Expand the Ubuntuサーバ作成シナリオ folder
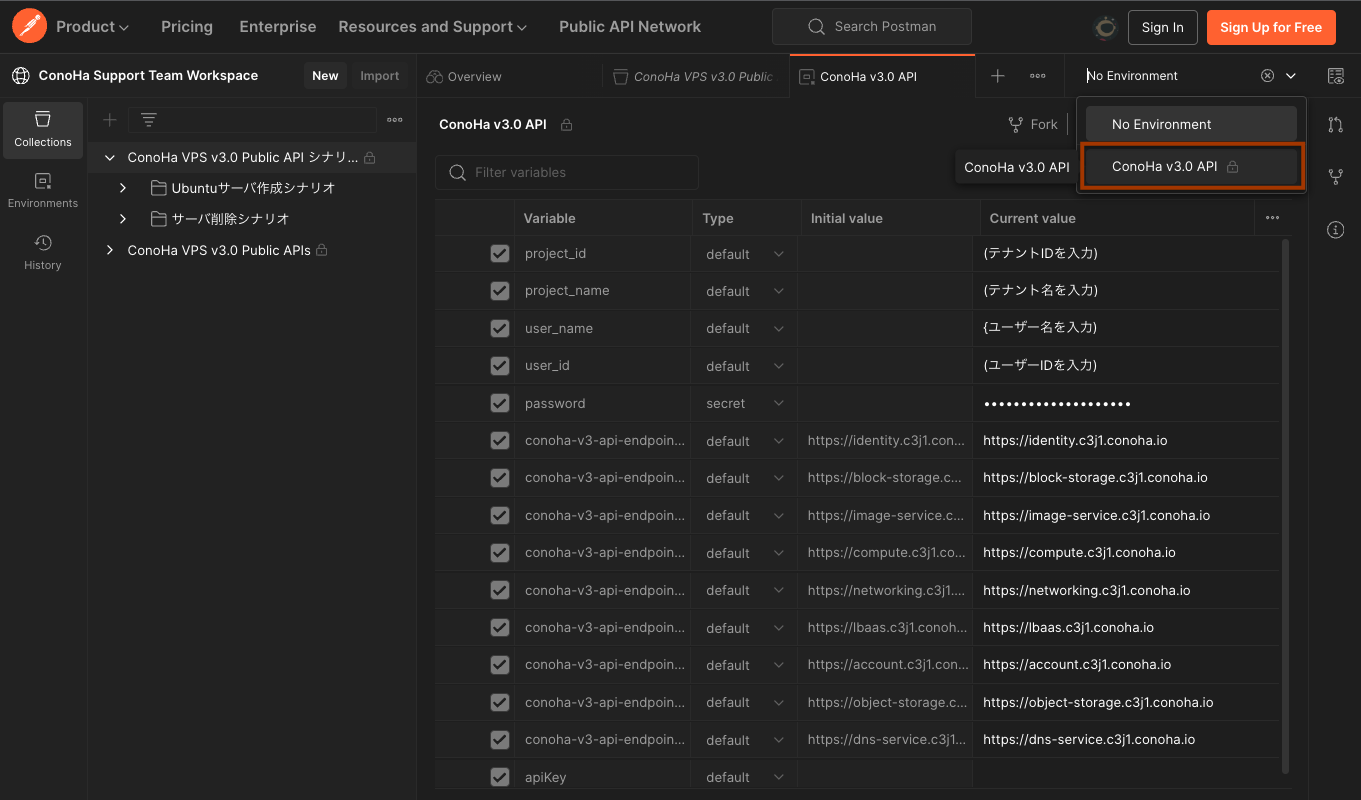This screenshot has height=800, width=1361. (123, 188)
